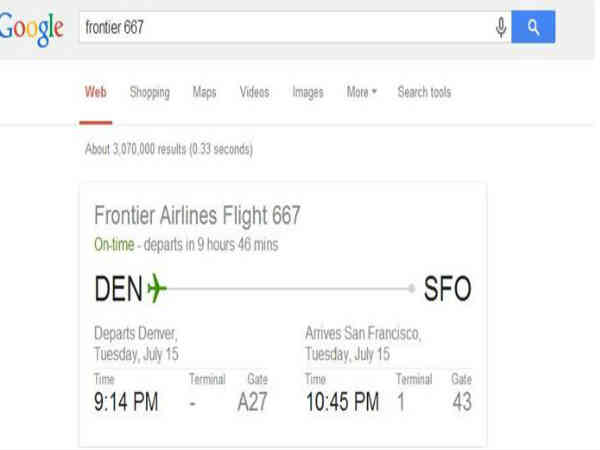Viewport: 600px width, 450px height.
Task: Click the Google logo
Action: 31,28
